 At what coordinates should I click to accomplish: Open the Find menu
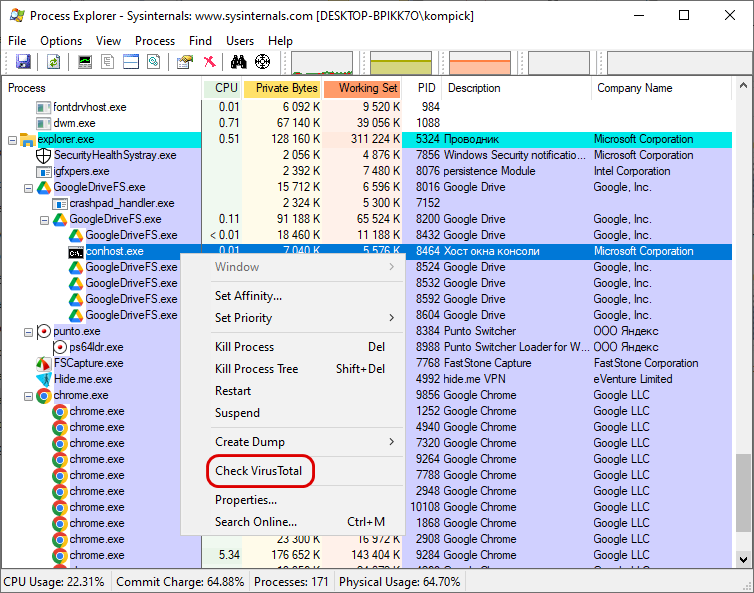click(x=200, y=41)
